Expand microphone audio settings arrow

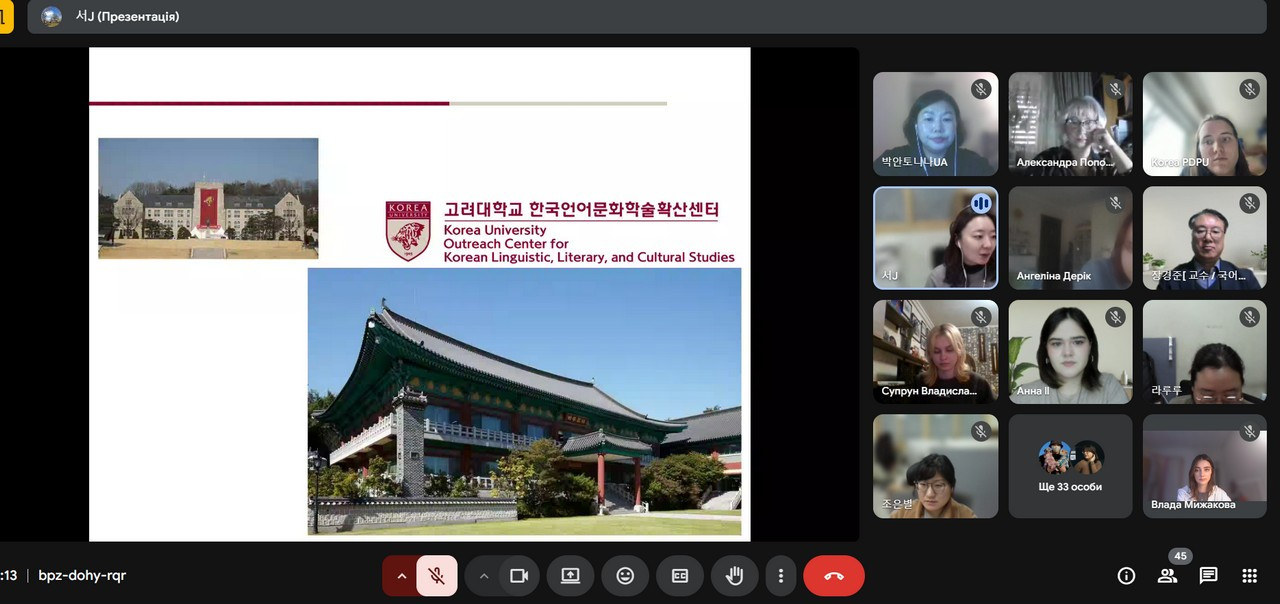402,576
